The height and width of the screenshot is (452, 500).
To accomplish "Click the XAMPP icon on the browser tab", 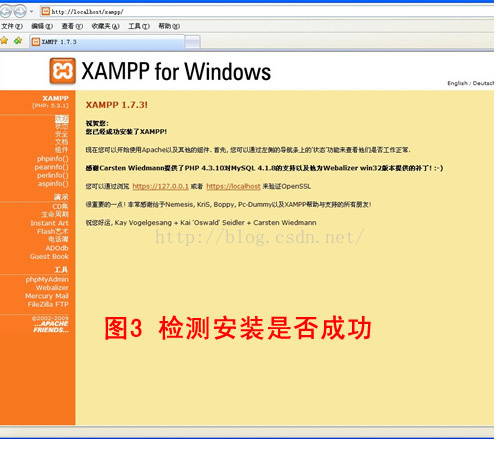I will click(x=36, y=42).
